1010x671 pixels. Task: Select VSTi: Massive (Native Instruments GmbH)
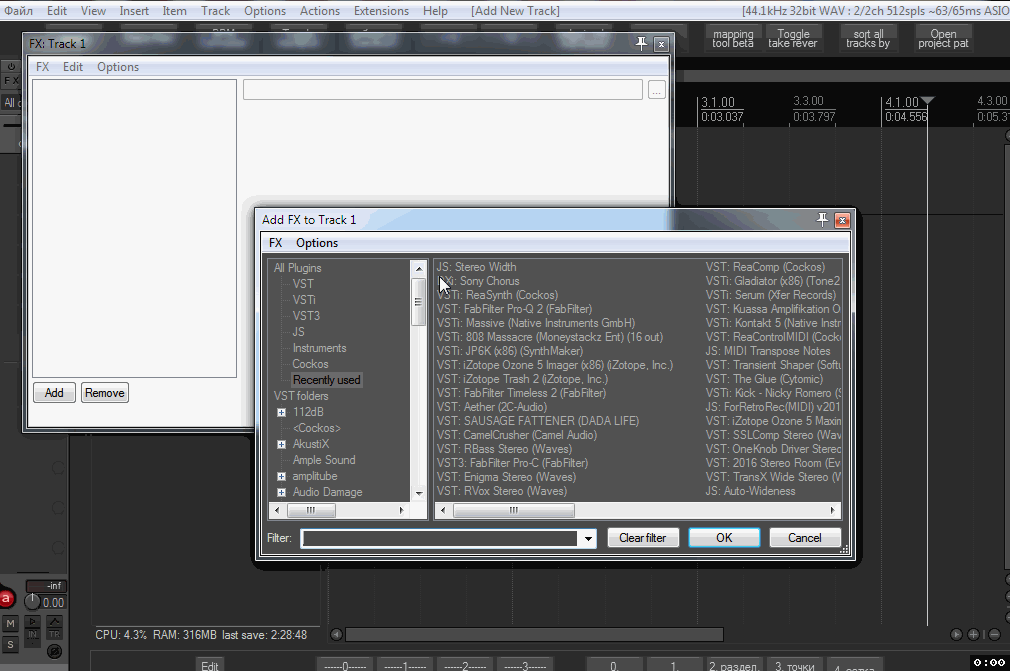[x=536, y=323]
